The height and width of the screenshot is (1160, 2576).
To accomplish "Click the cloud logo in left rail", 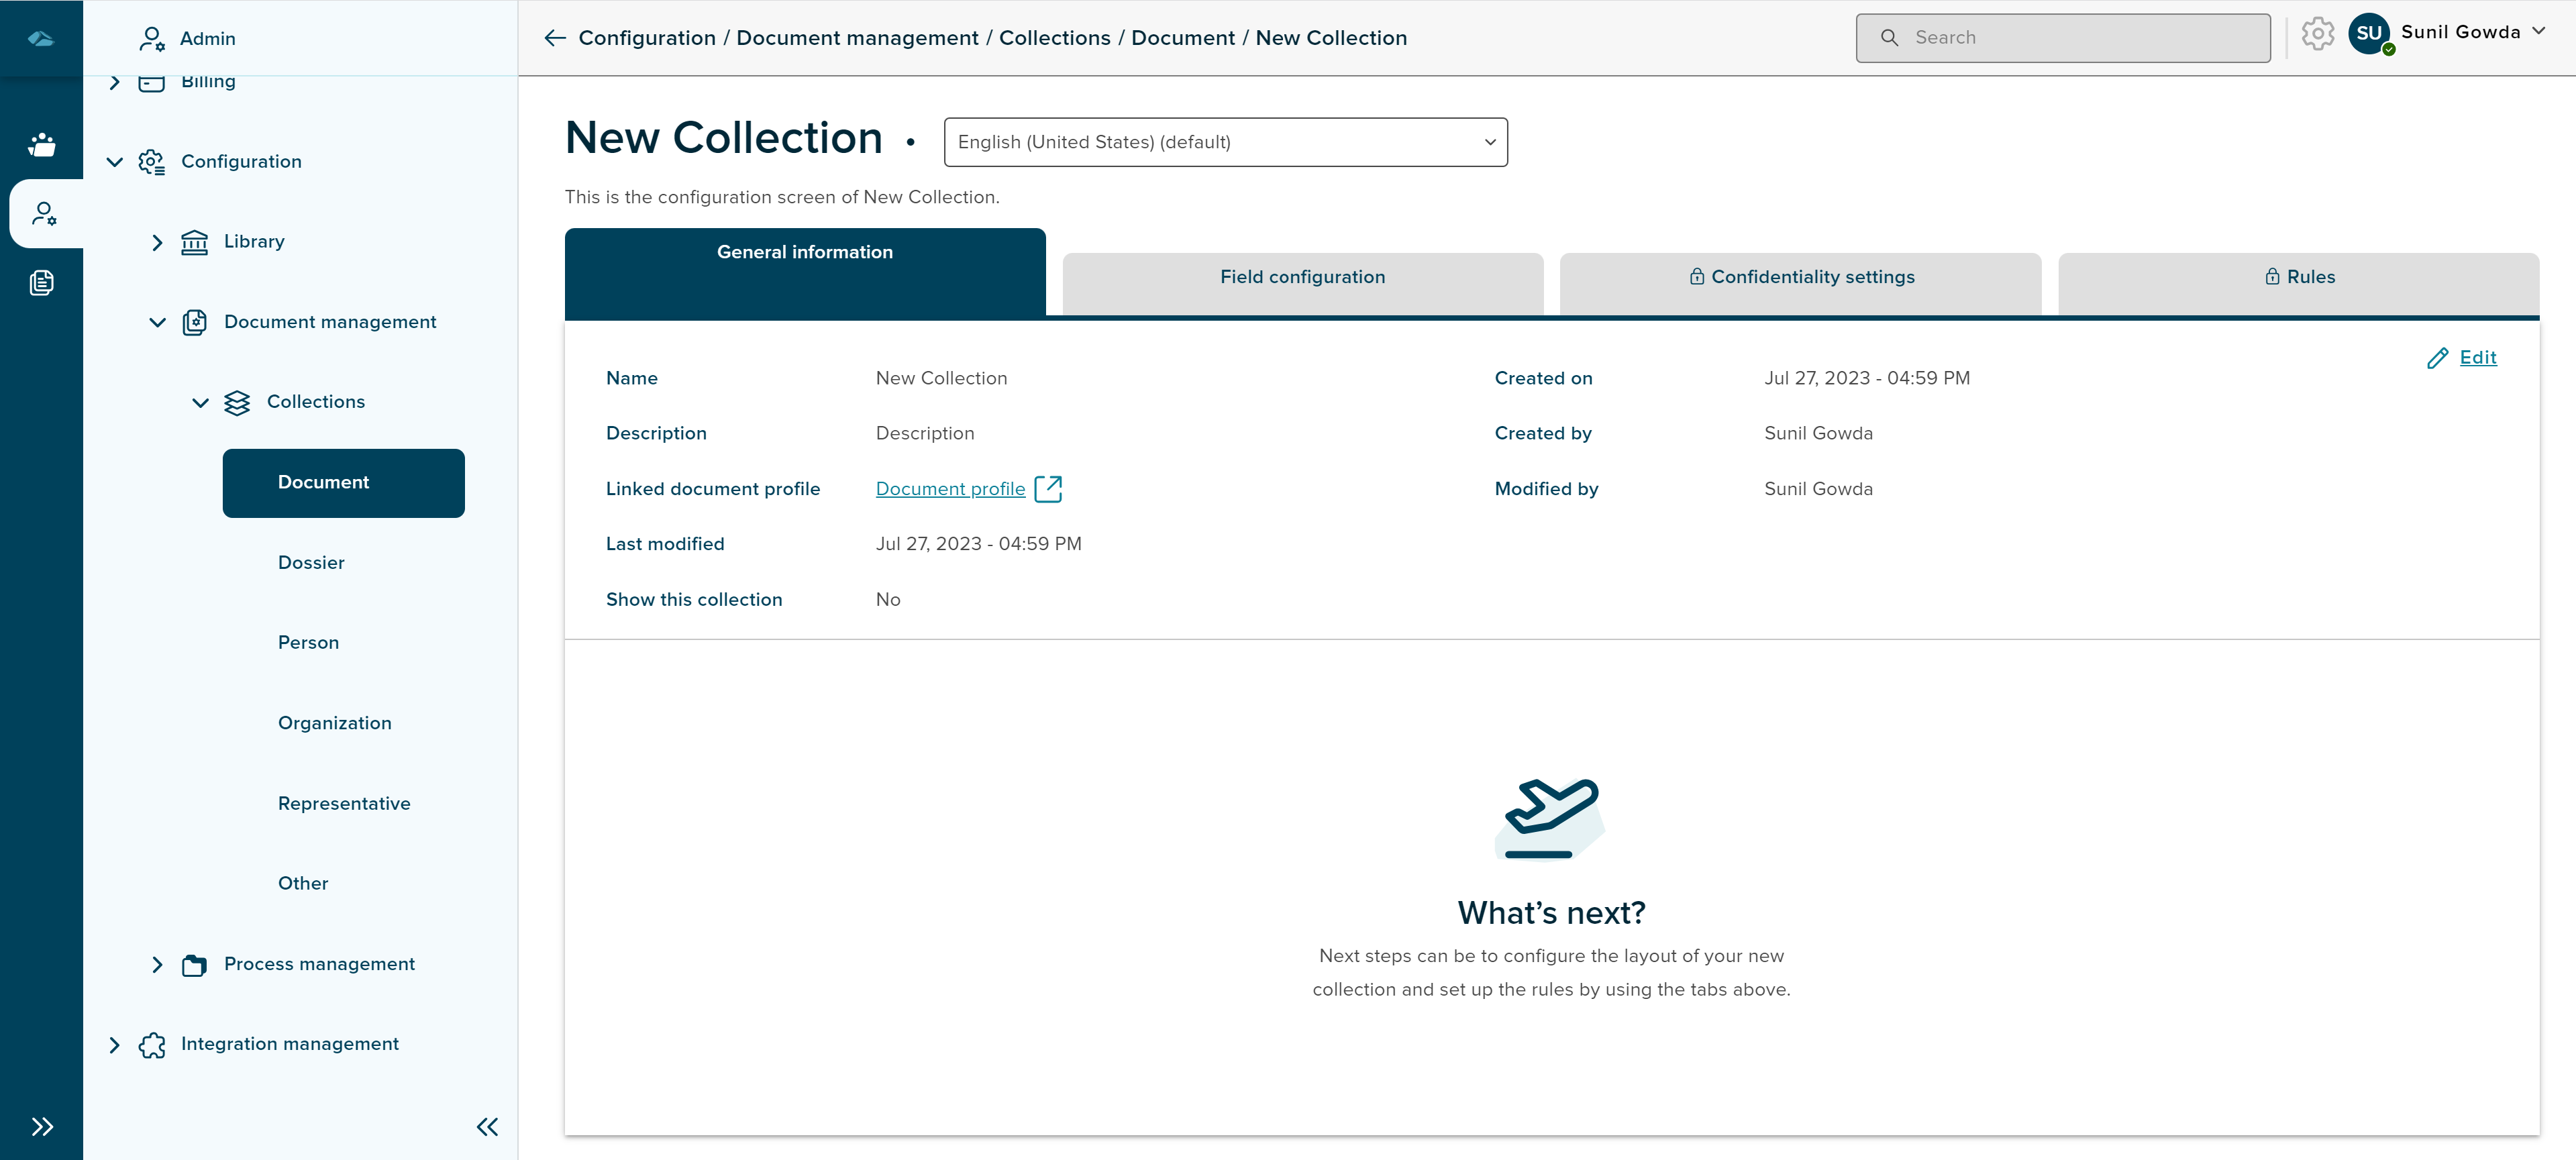I will [41, 38].
